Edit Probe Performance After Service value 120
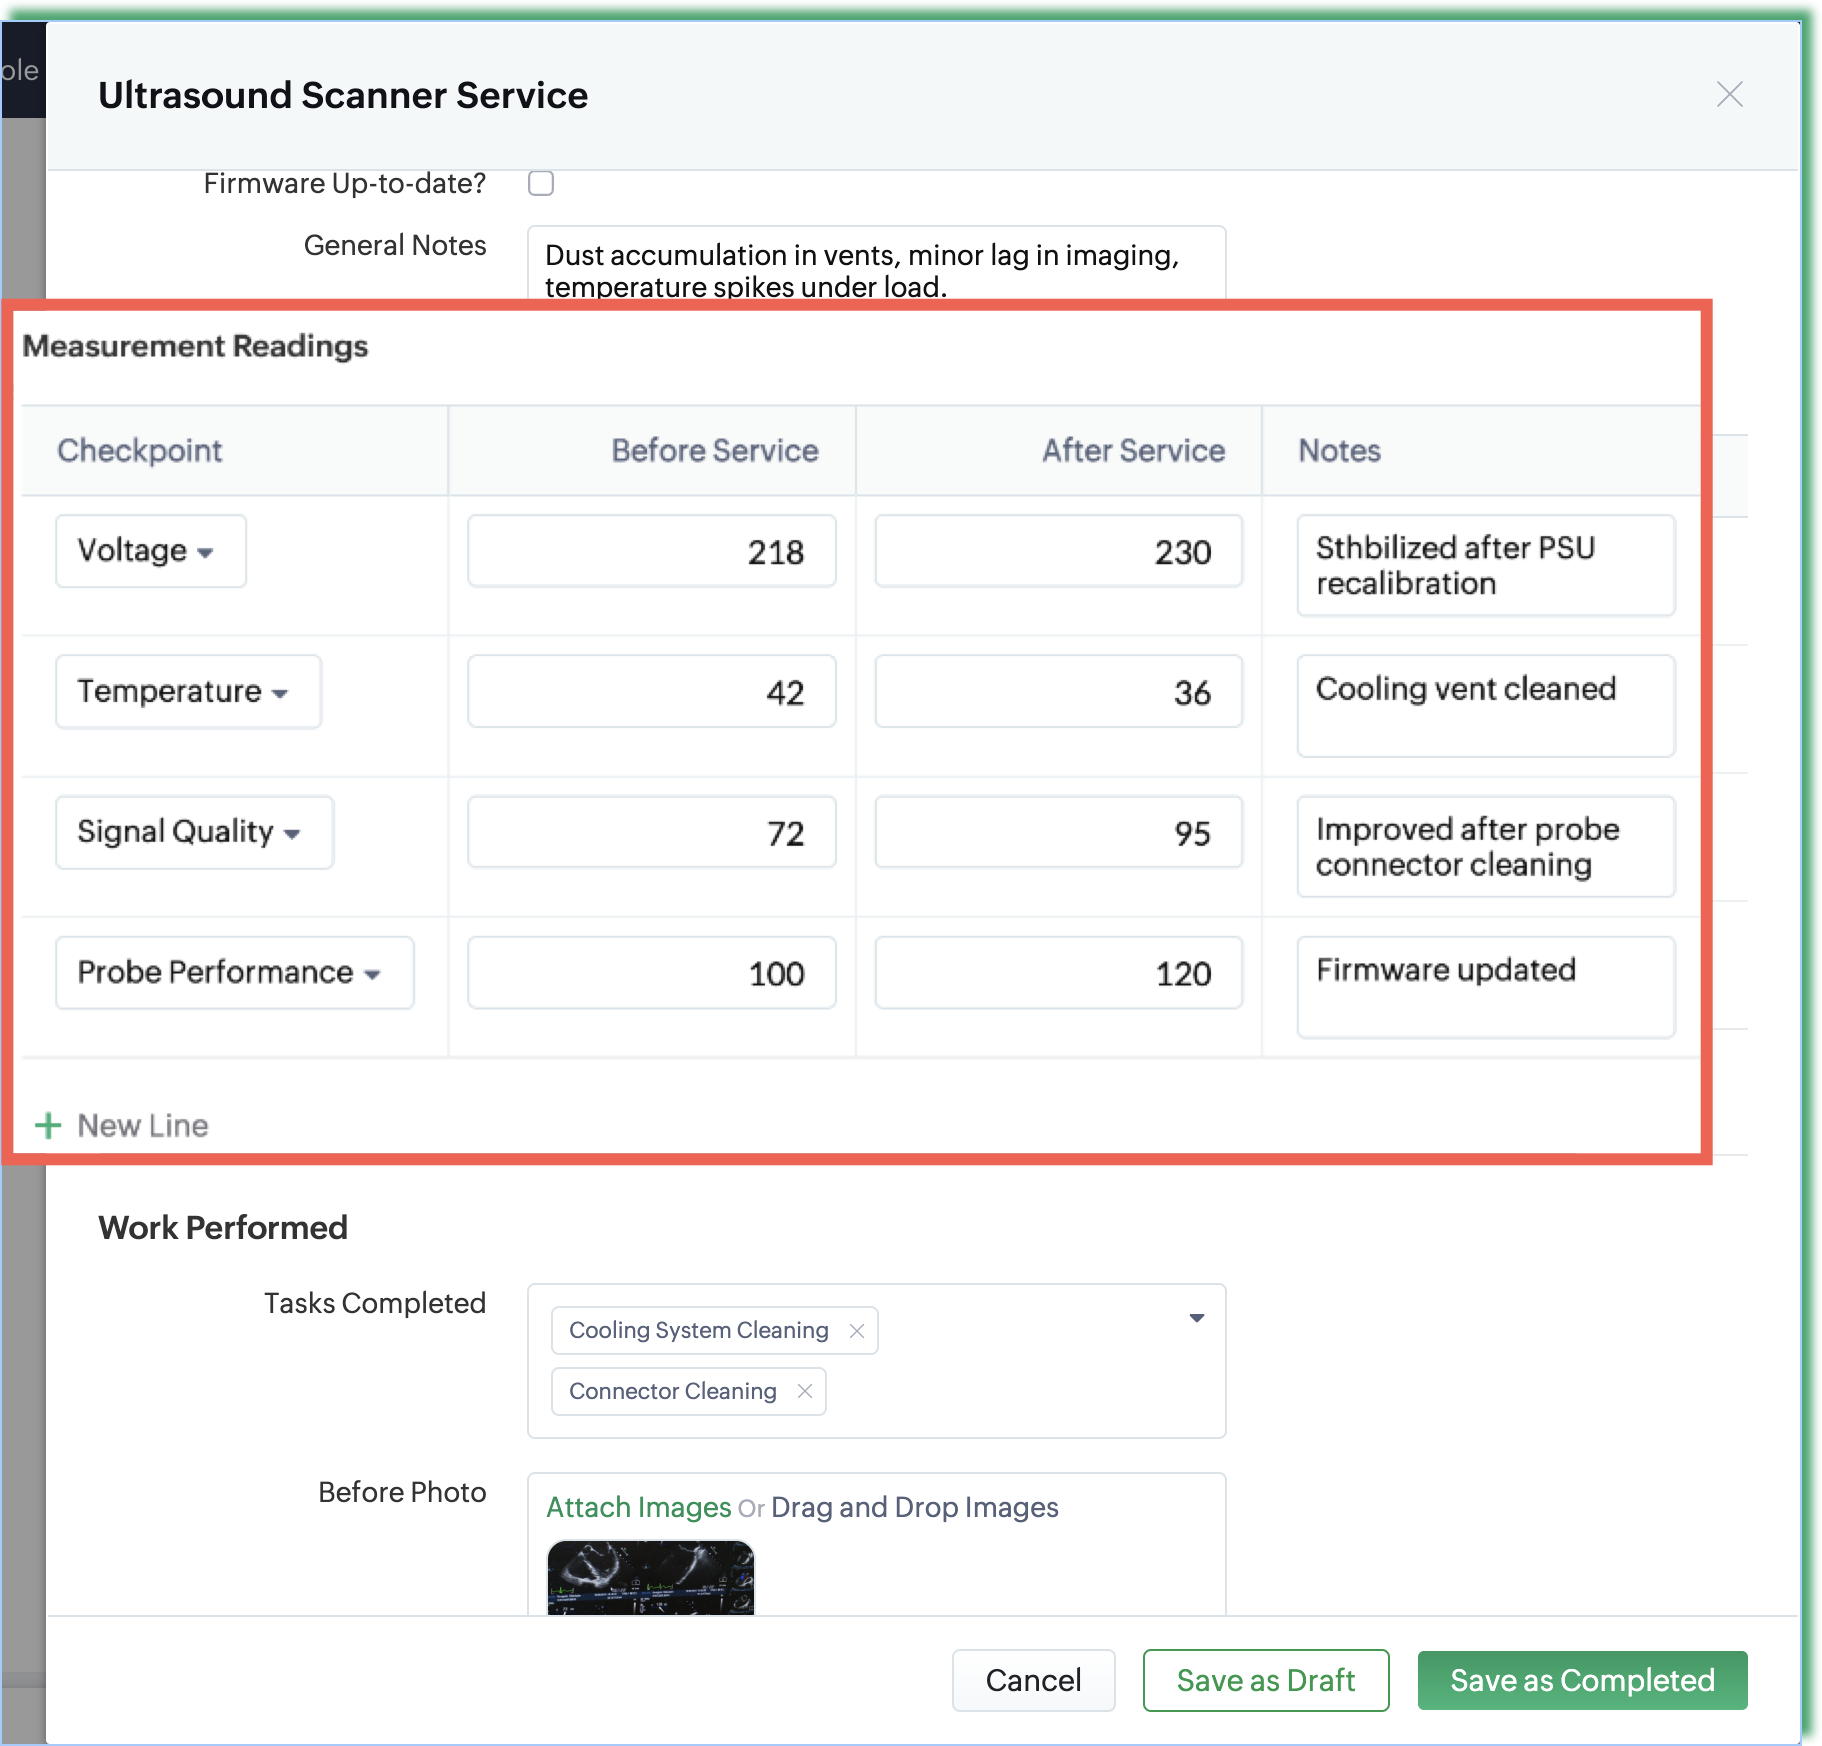1822x1746 pixels. [1058, 973]
